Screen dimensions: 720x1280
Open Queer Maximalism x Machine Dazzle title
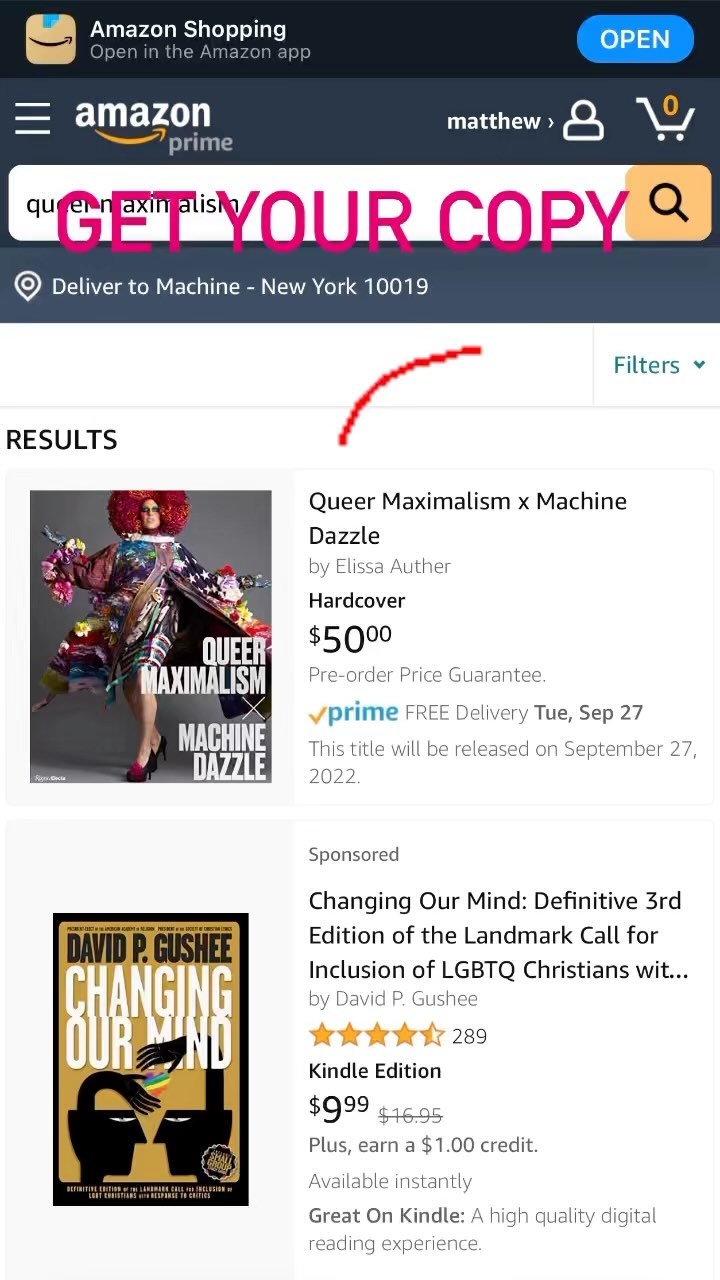pos(467,517)
